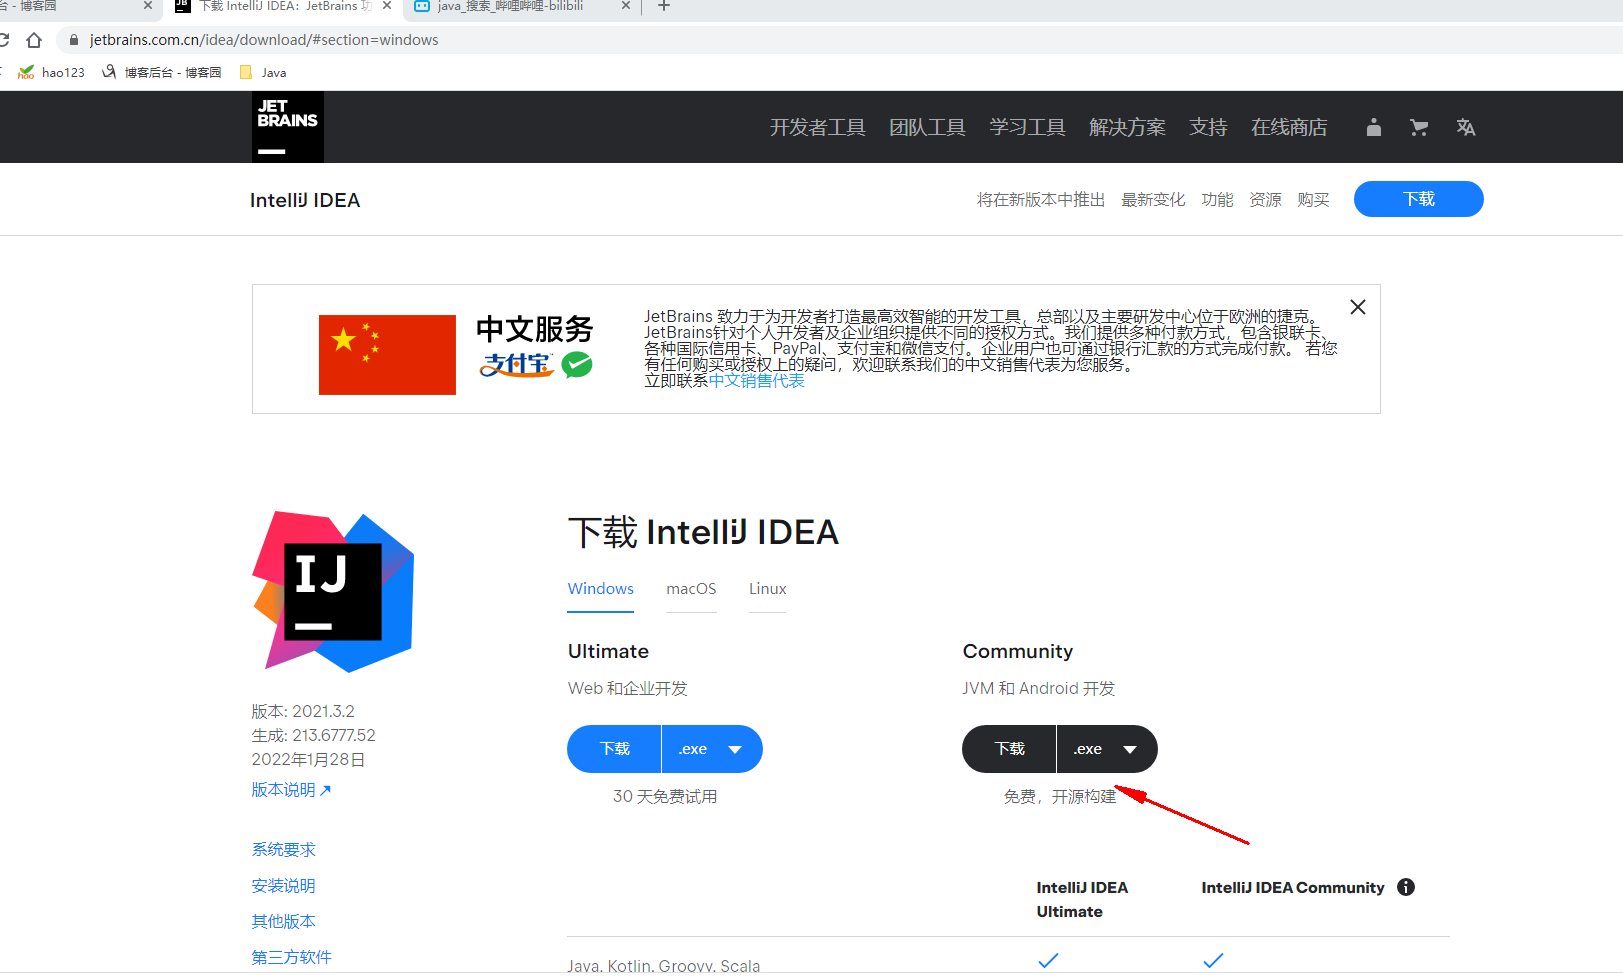Open a new browser tab
This screenshot has width=1623, height=978.
point(663,6)
